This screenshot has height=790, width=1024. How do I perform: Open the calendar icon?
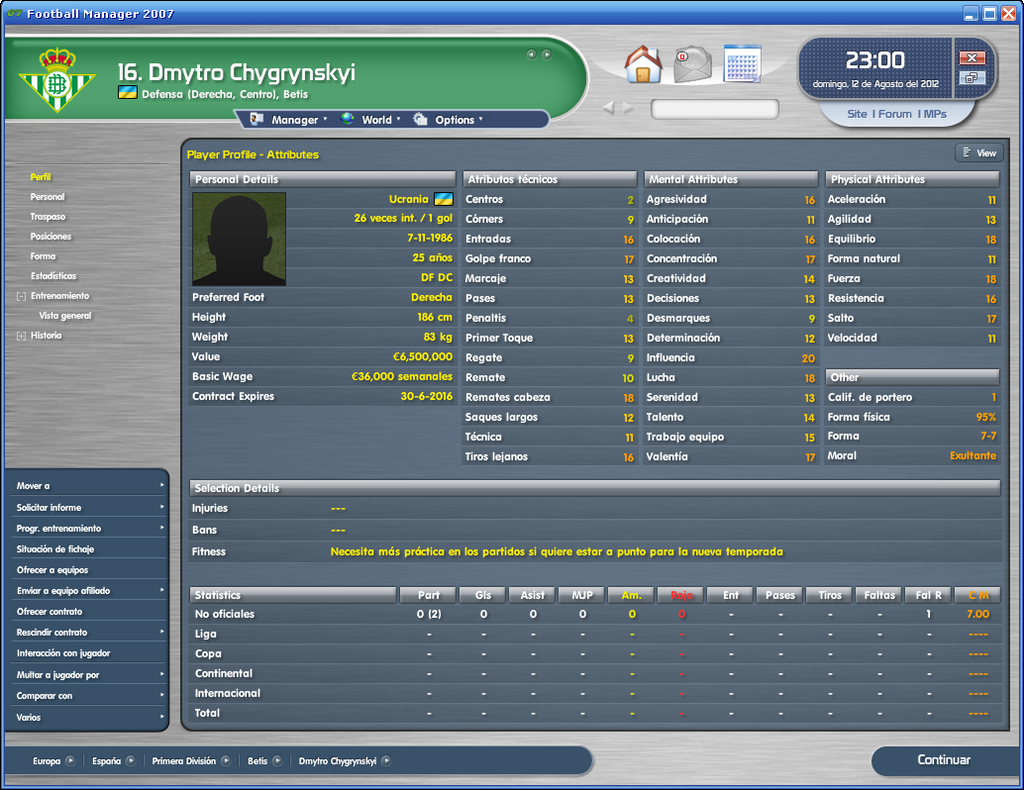click(743, 63)
